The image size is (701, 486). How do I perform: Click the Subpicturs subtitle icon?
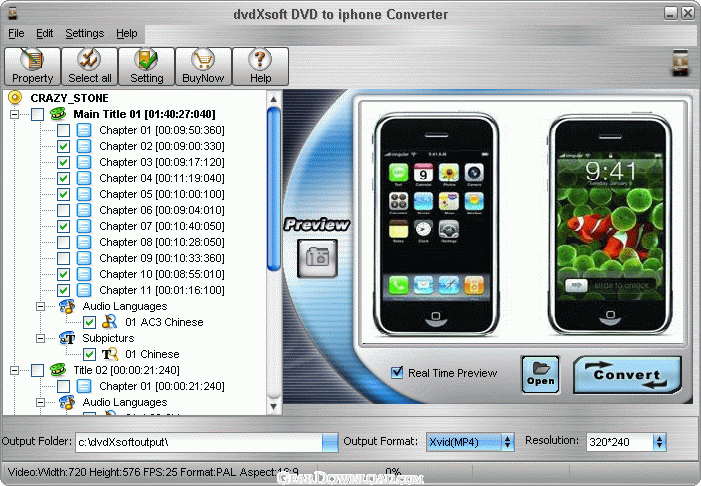pos(67,338)
